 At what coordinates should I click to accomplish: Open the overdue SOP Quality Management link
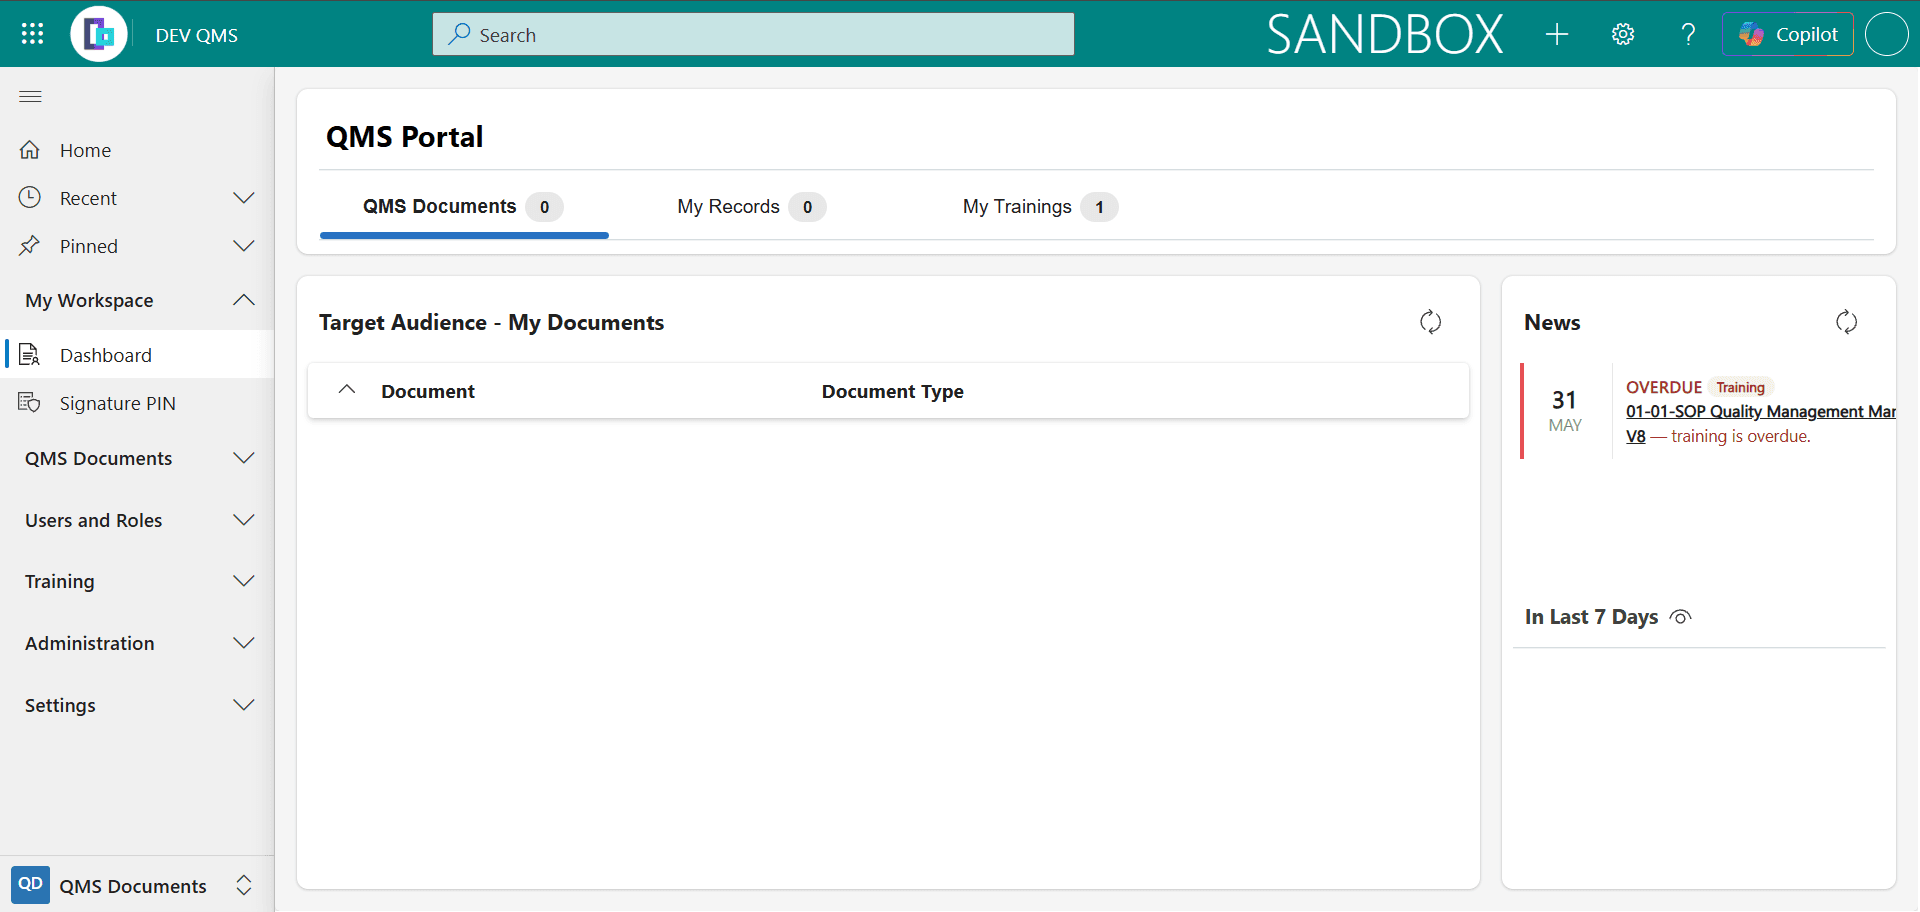coord(1760,412)
